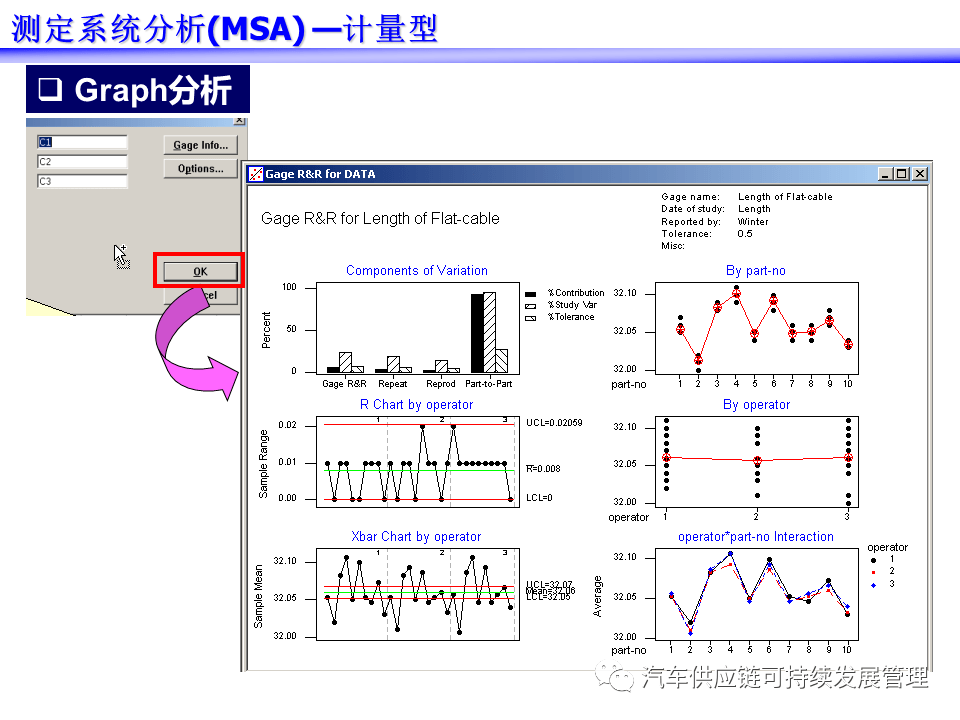Select the Xbar Chart by operator title
Viewport: 960px width, 720px height.
pyautogui.click(x=416, y=536)
